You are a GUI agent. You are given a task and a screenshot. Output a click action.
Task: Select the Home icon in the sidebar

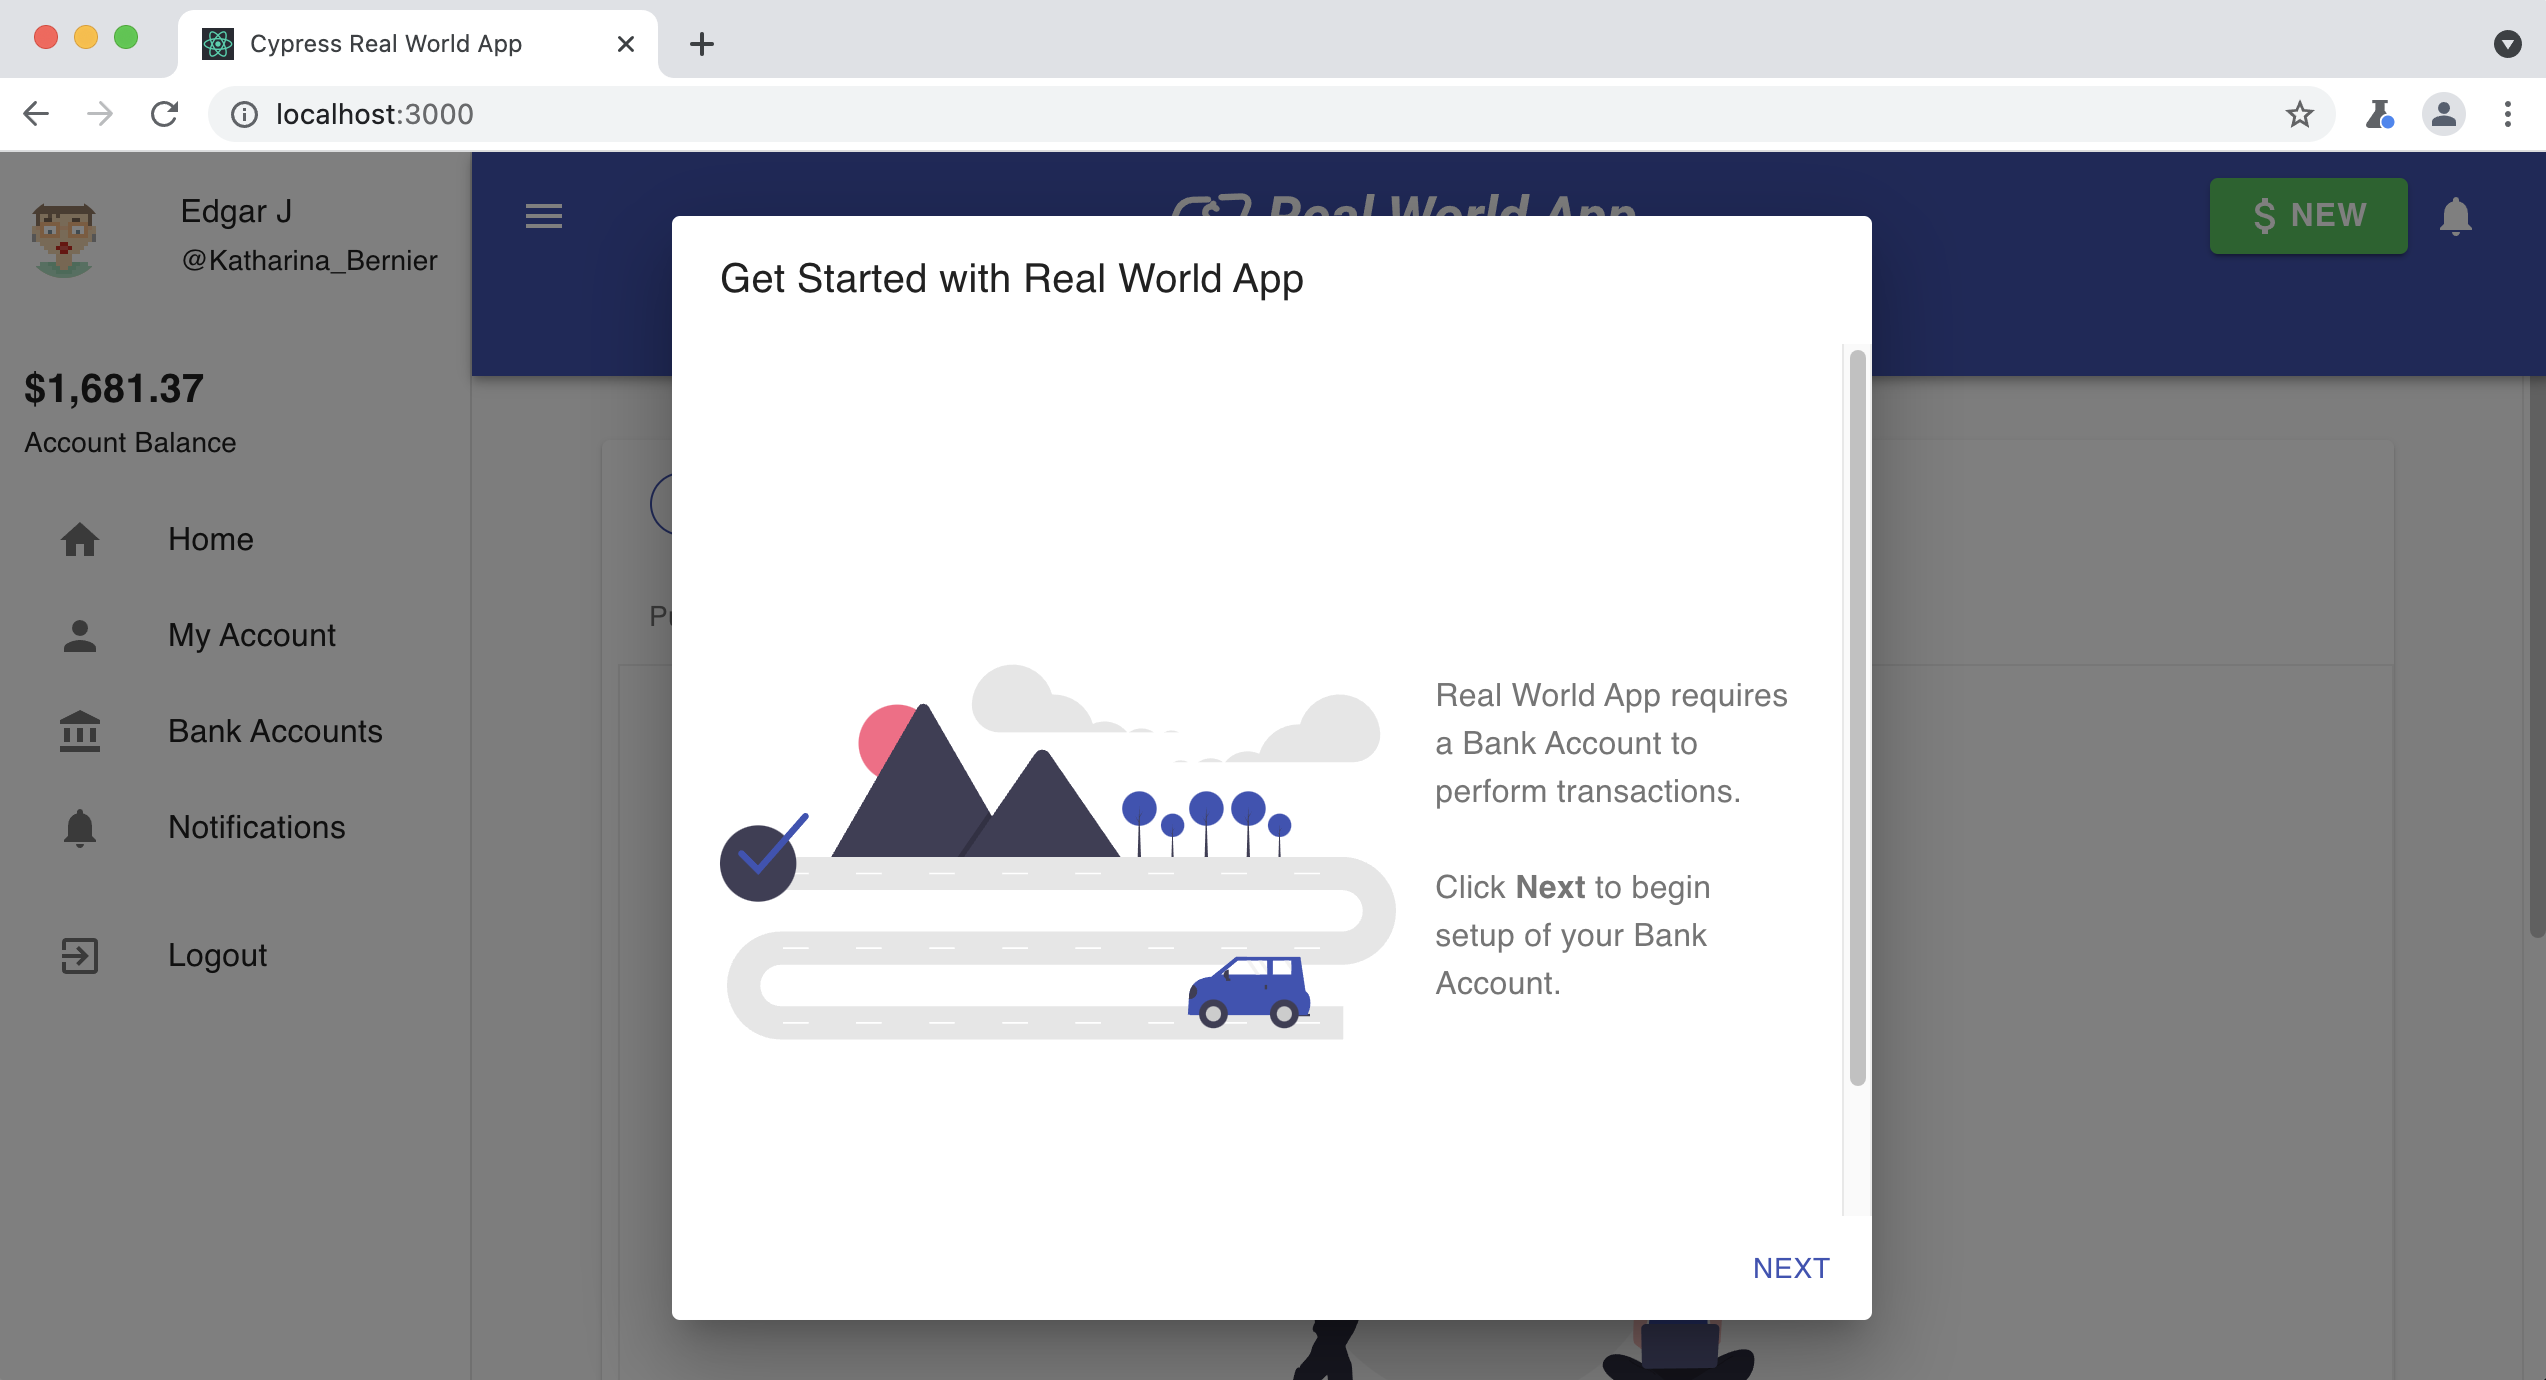(80, 540)
